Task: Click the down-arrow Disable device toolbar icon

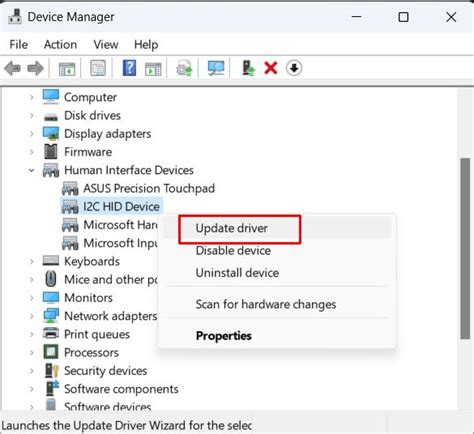Action: (x=294, y=68)
